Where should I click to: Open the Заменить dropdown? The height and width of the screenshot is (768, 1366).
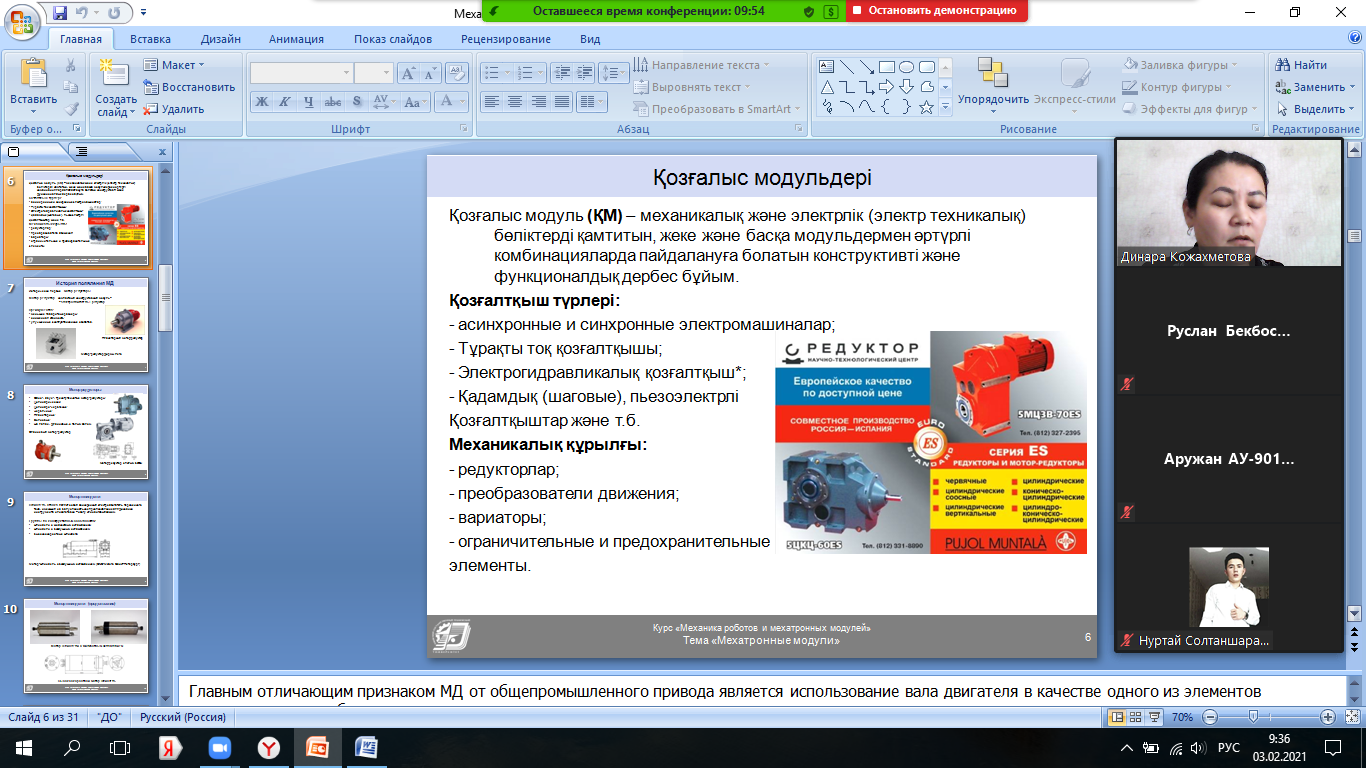click(1316, 87)
